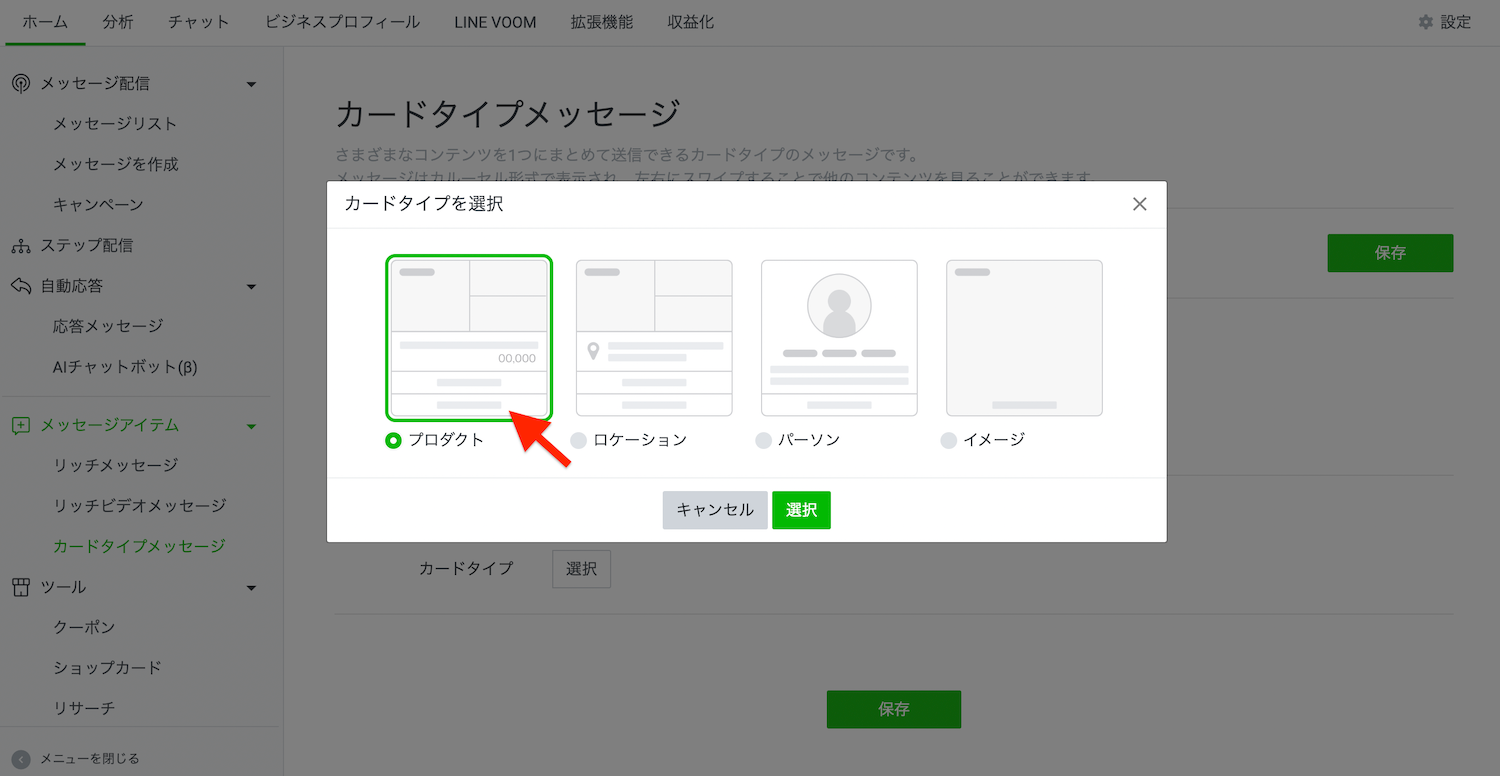Select the ロケーション radio button
The width and height of the screenshot is (1500, 776).
click(x=579, y=440)
